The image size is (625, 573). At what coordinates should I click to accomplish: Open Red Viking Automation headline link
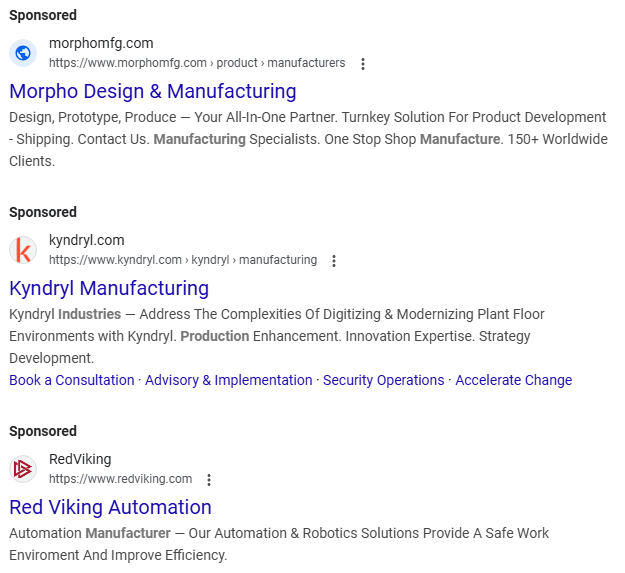coord(110,507)
